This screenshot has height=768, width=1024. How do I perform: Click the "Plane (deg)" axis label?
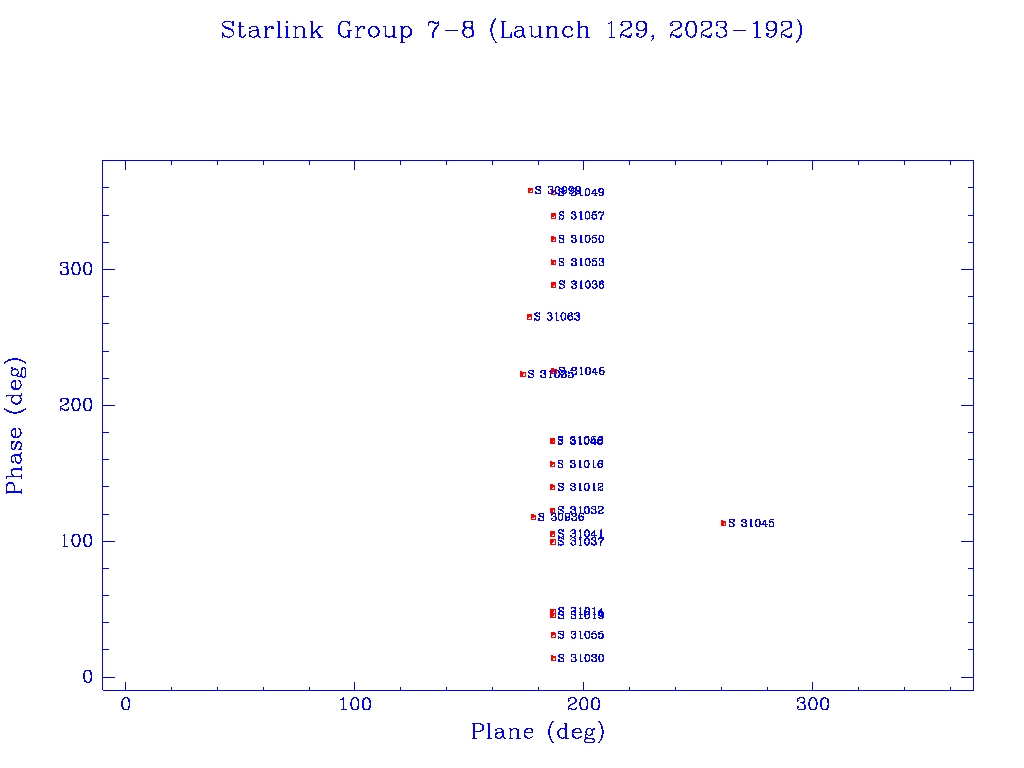(538, 732)
